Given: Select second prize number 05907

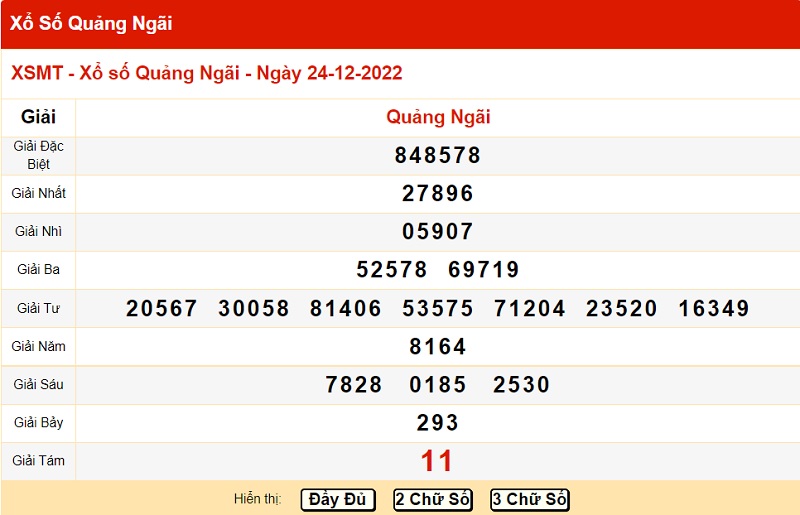Looking at the screenshot, I should tap(438, 231).
